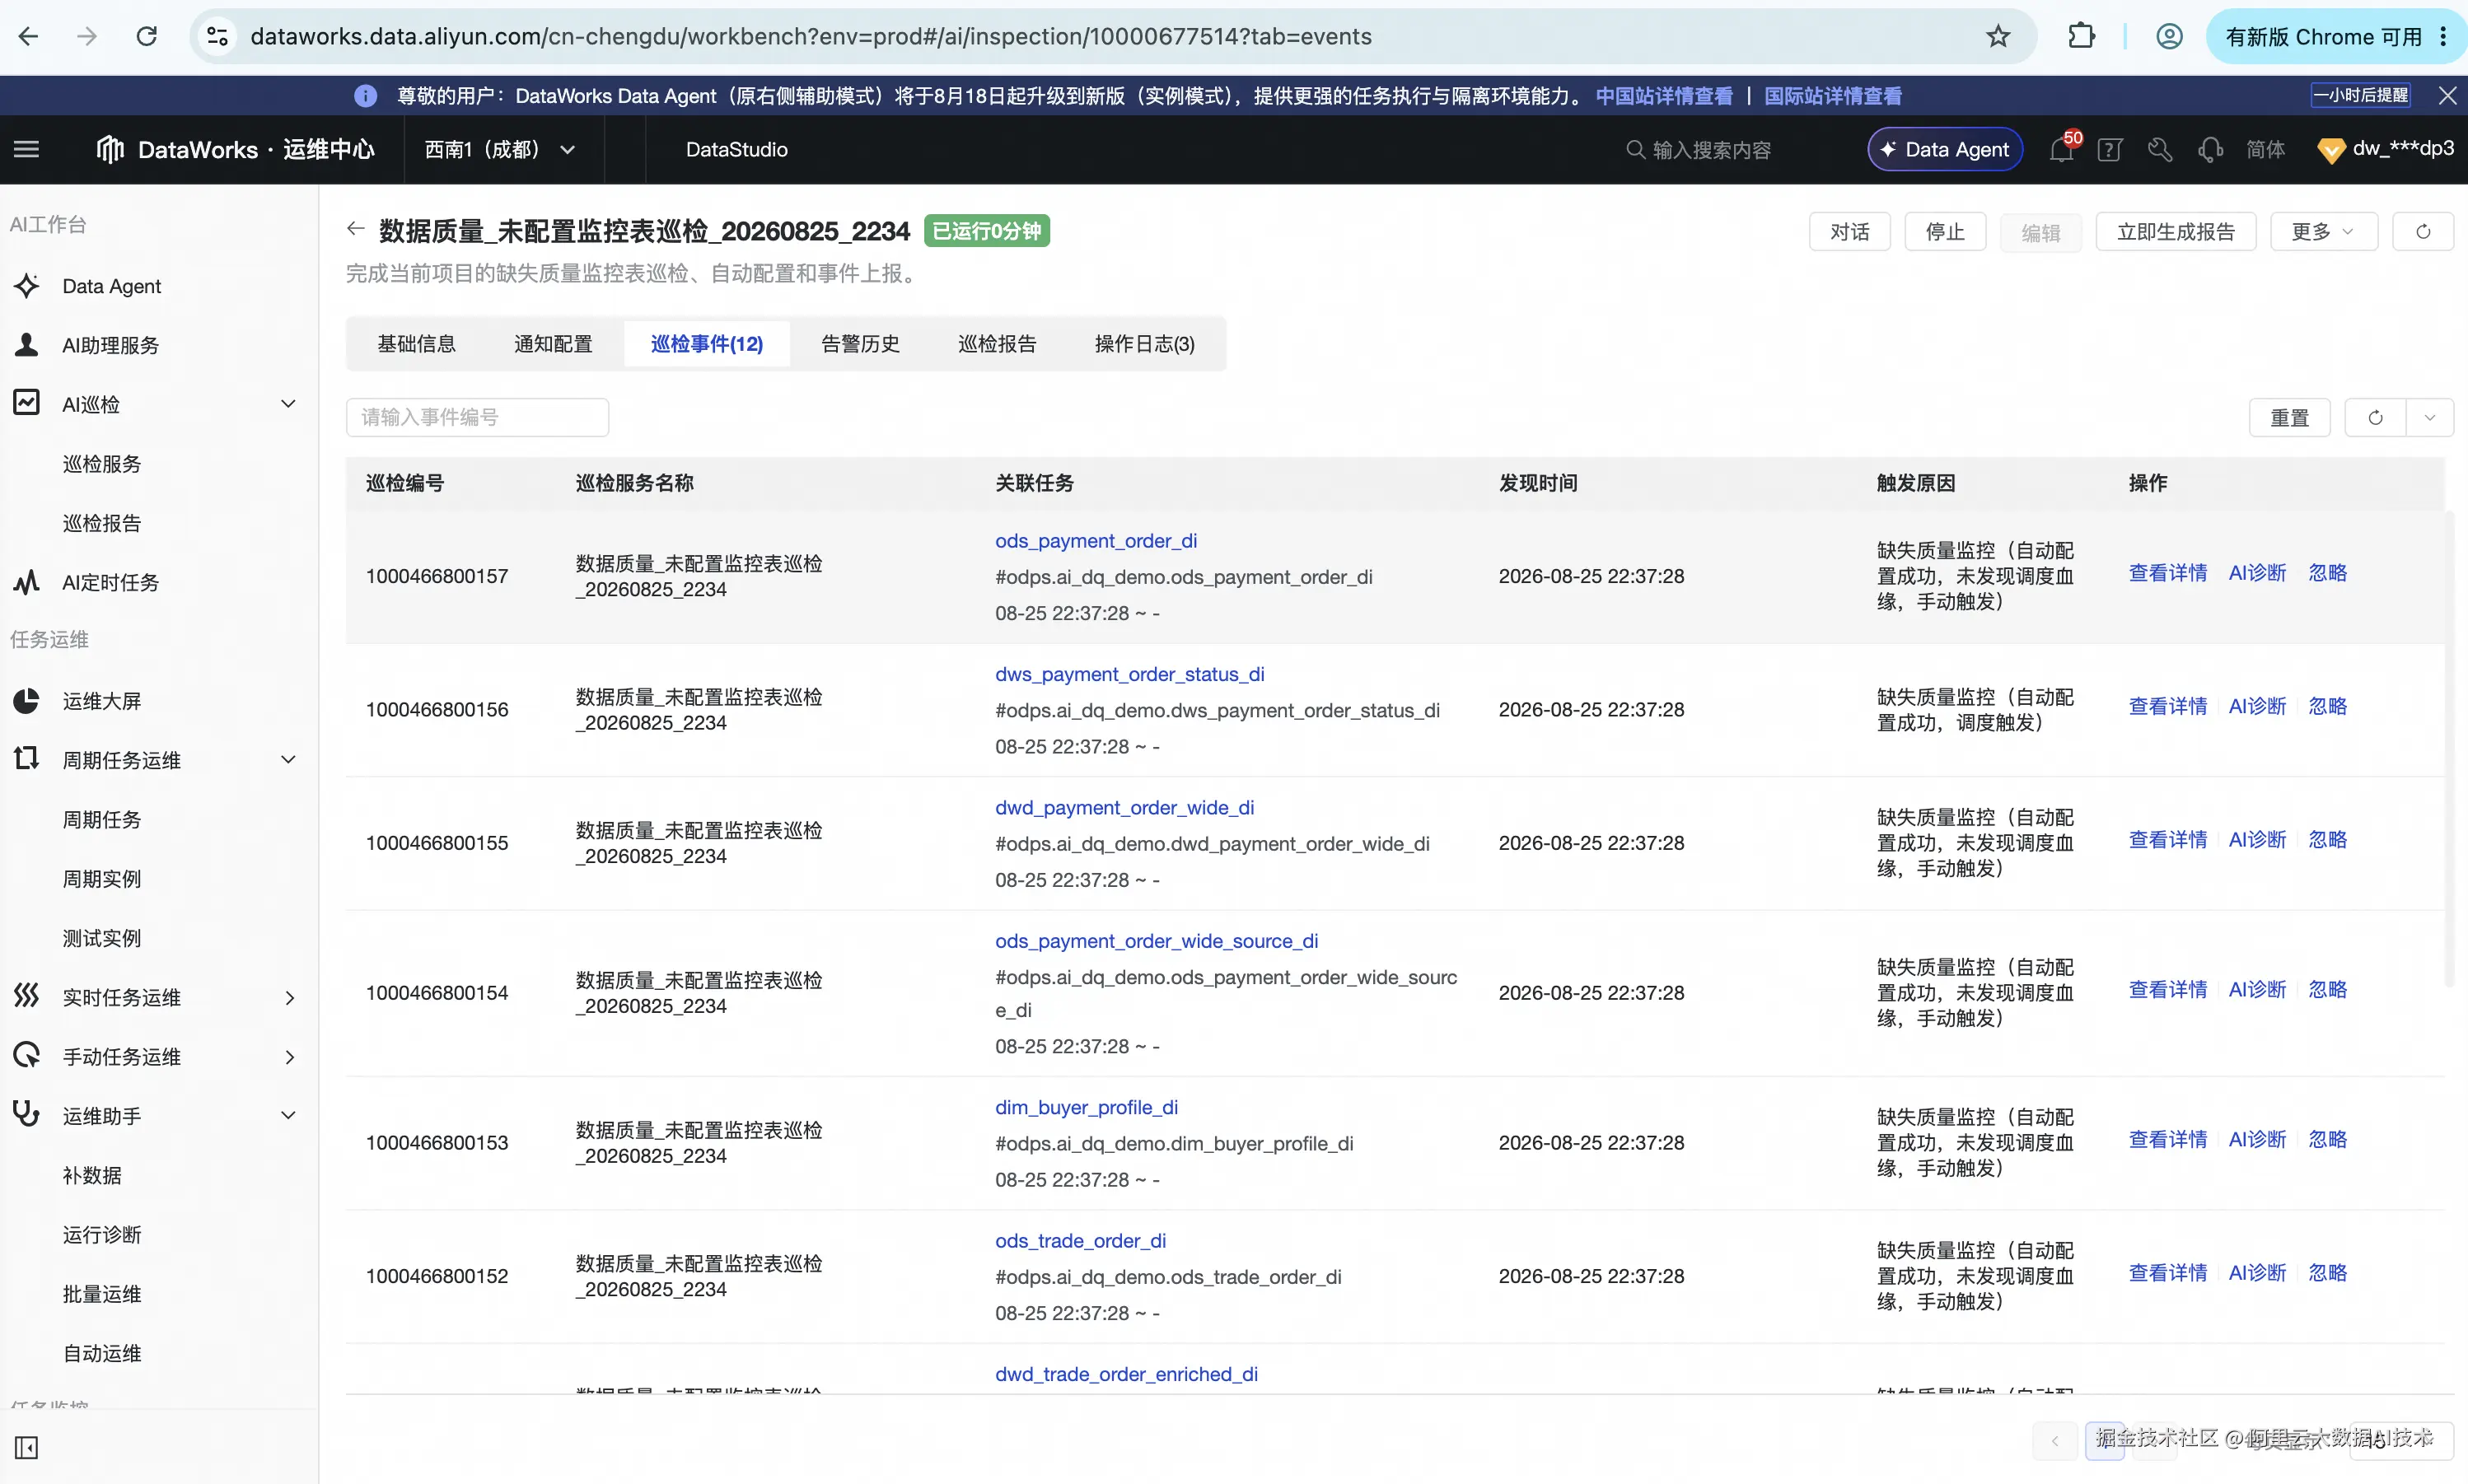Open Chrome profile avatar icon
This screenshot has height=1484, width=2468.
click(x=2169, y=37)
